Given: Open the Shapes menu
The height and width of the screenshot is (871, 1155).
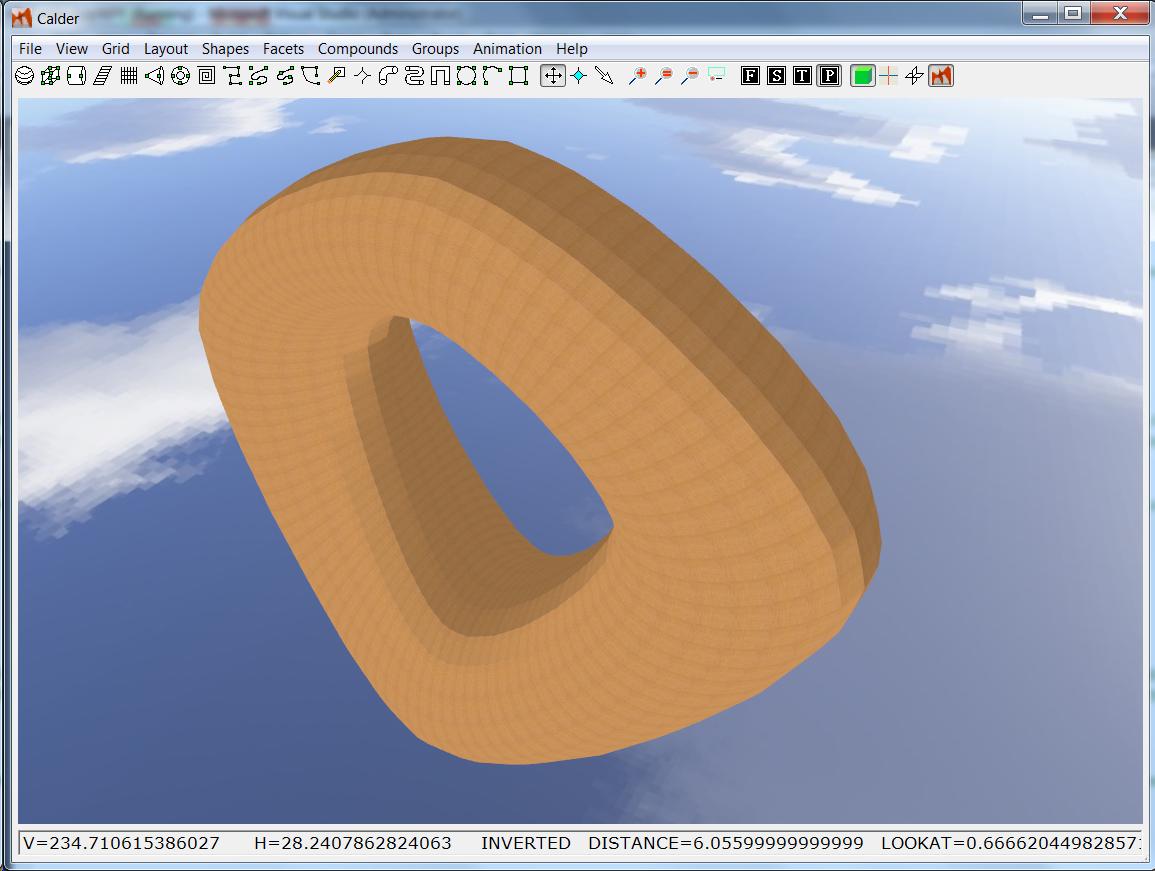Looking at the screenshot, I should (x=225, y=48).
